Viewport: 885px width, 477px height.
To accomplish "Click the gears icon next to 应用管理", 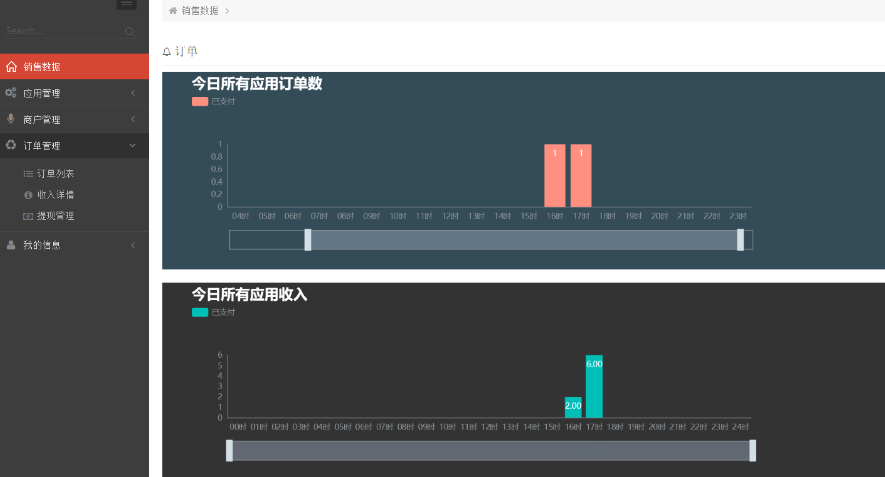I will pos(11,93).
